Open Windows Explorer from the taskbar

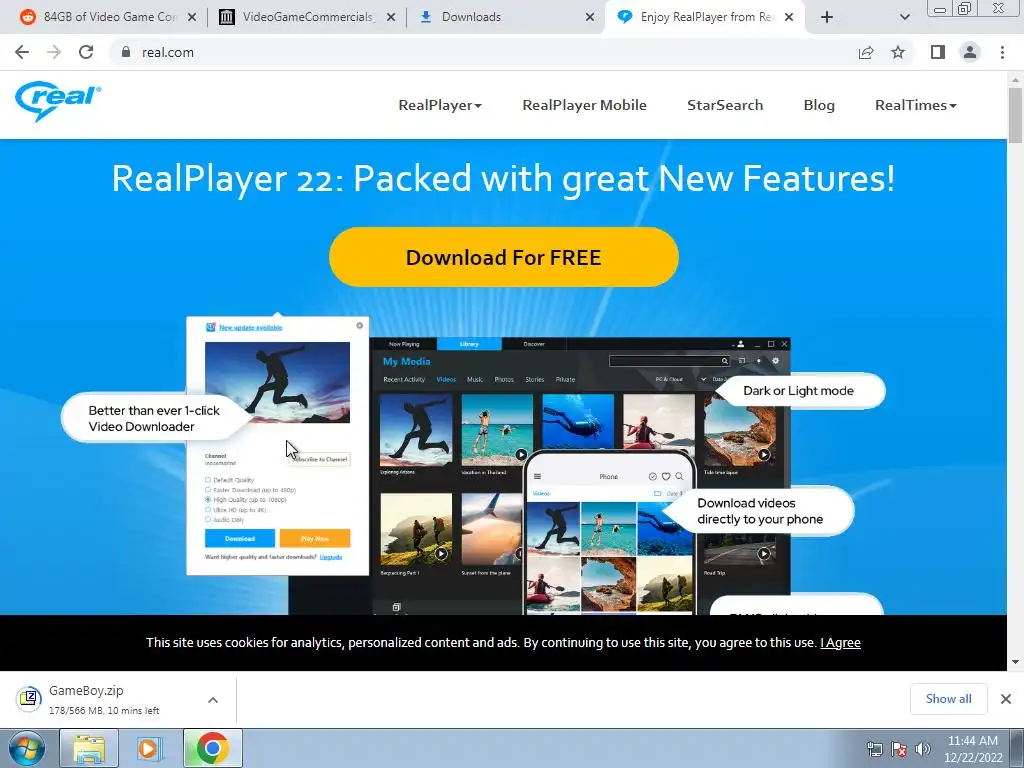89,748
